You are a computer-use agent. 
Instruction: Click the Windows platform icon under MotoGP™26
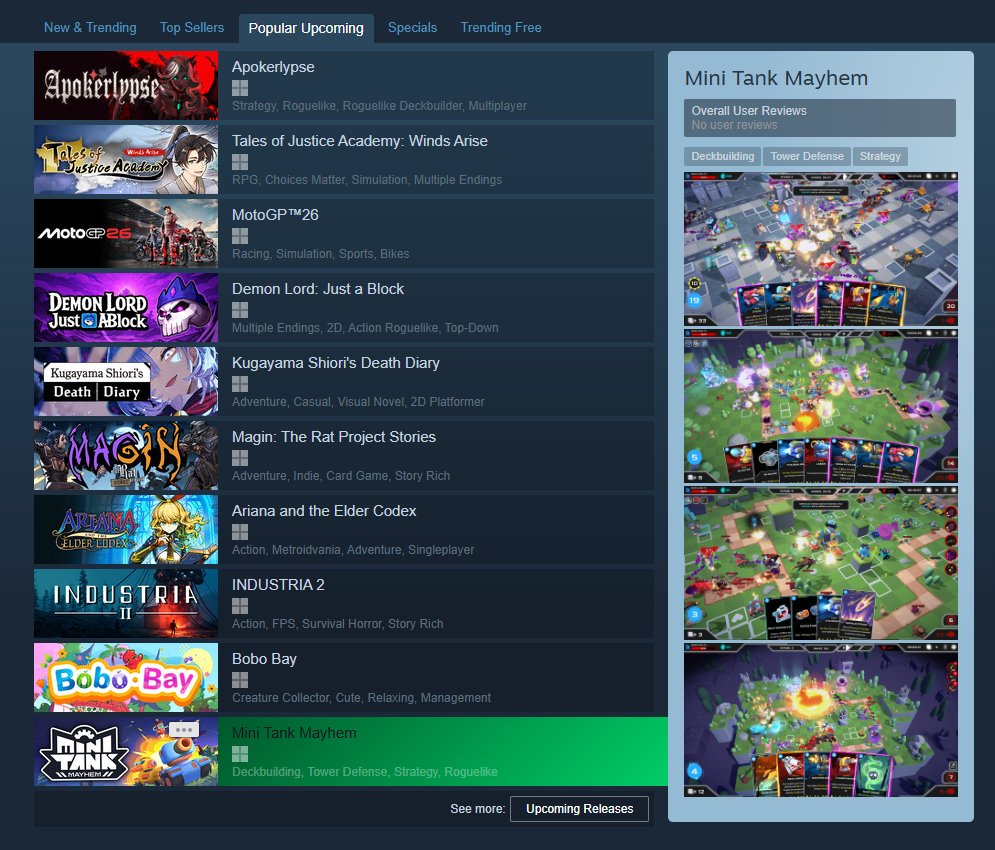point(240,236)
